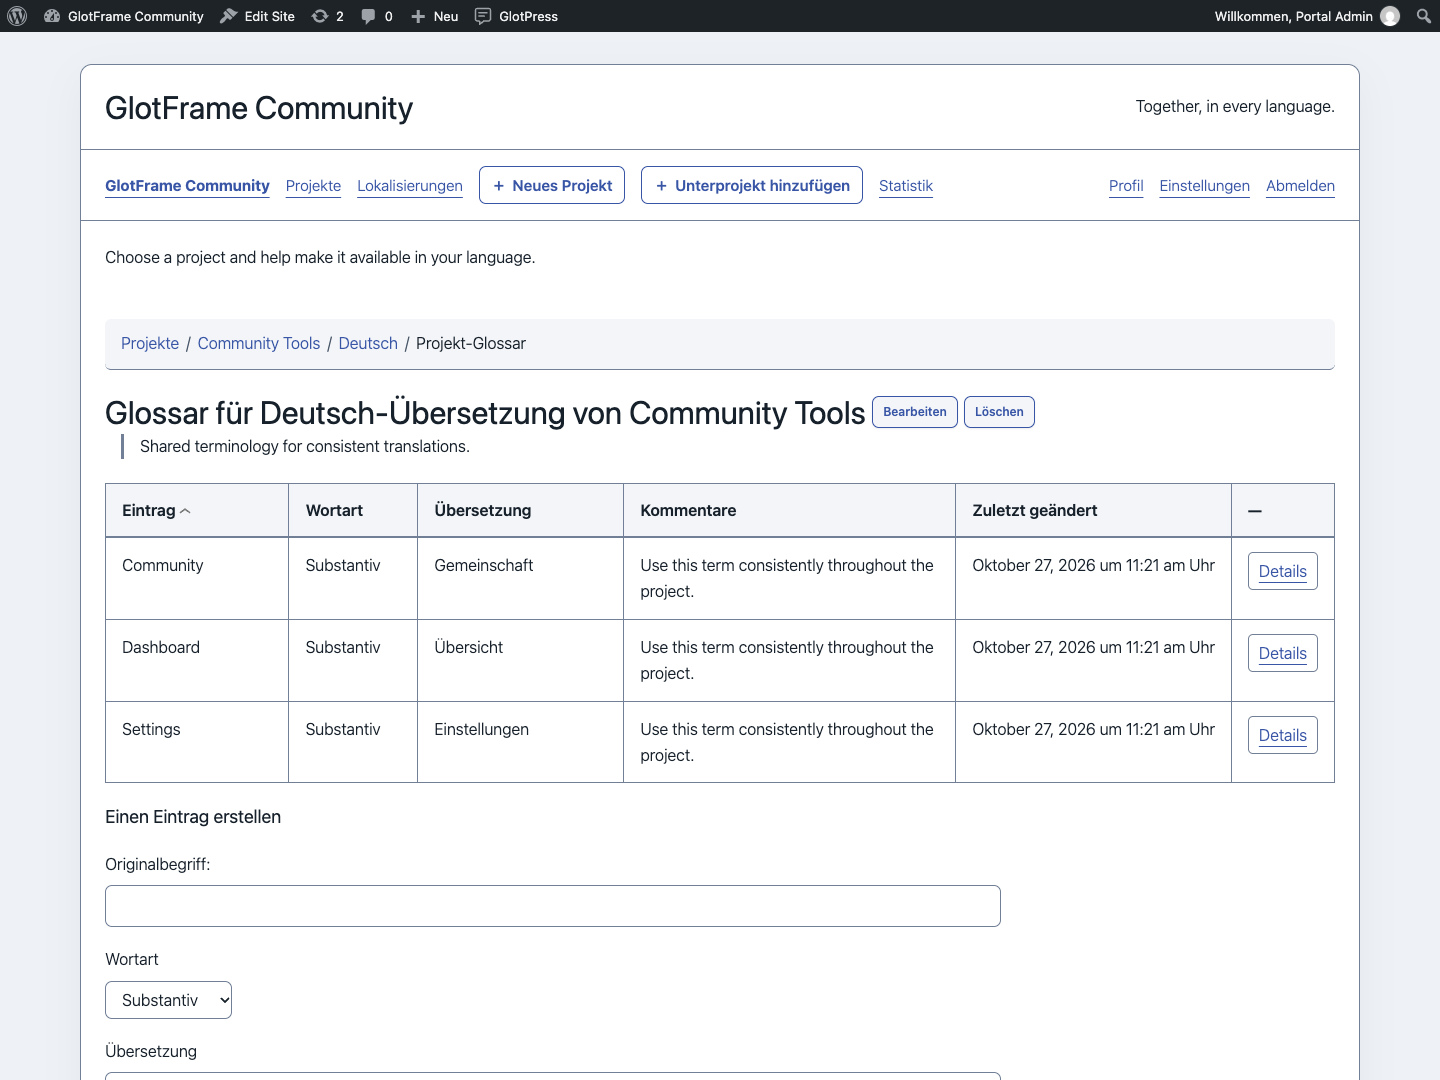Click the GlotFrame Community nav link
This screenshot has height=1080, width=1440.
(187, 186)
